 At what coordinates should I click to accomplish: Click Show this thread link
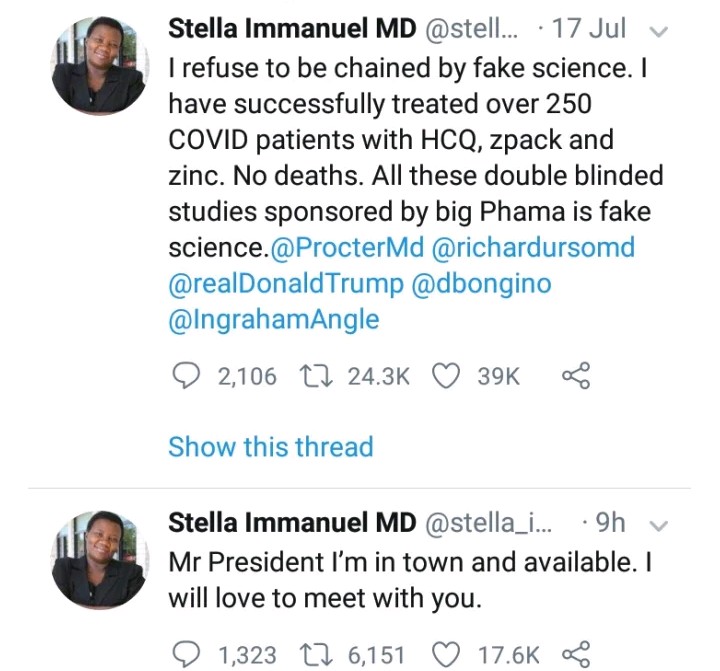[x=270, y=446]
